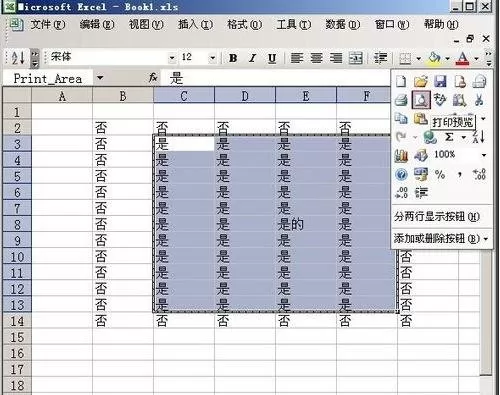Open the 数据(D) menu
This screenshot has height=395, width=500.
coord(343,24)
